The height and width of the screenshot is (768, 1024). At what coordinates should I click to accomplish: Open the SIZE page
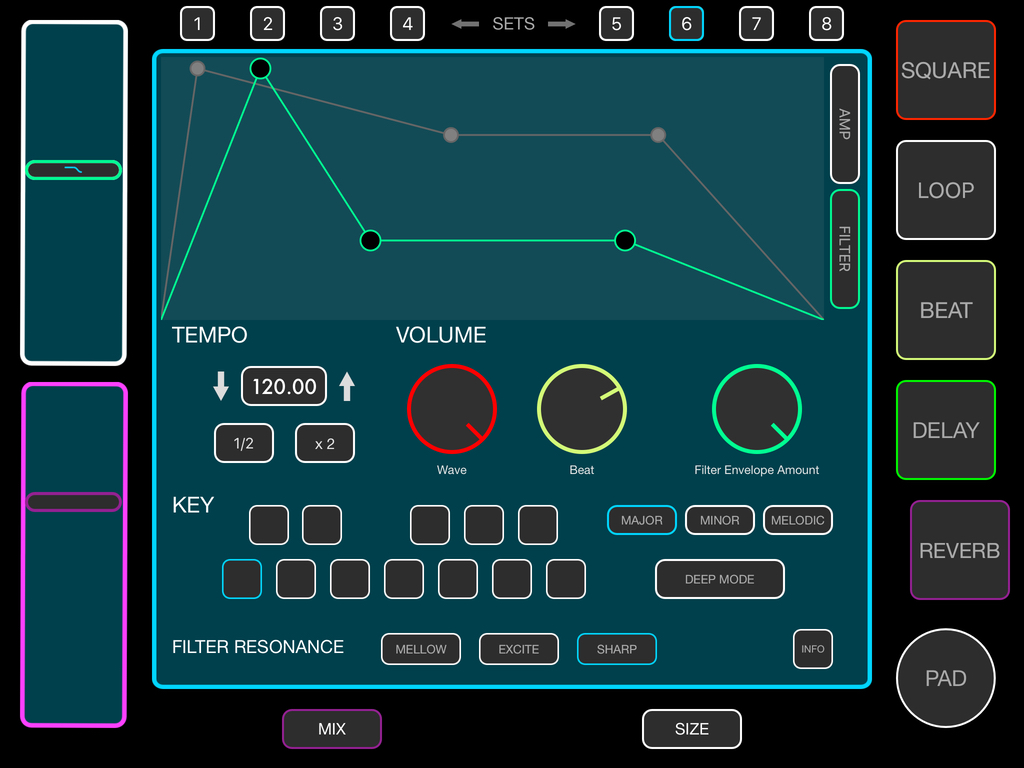692,729
